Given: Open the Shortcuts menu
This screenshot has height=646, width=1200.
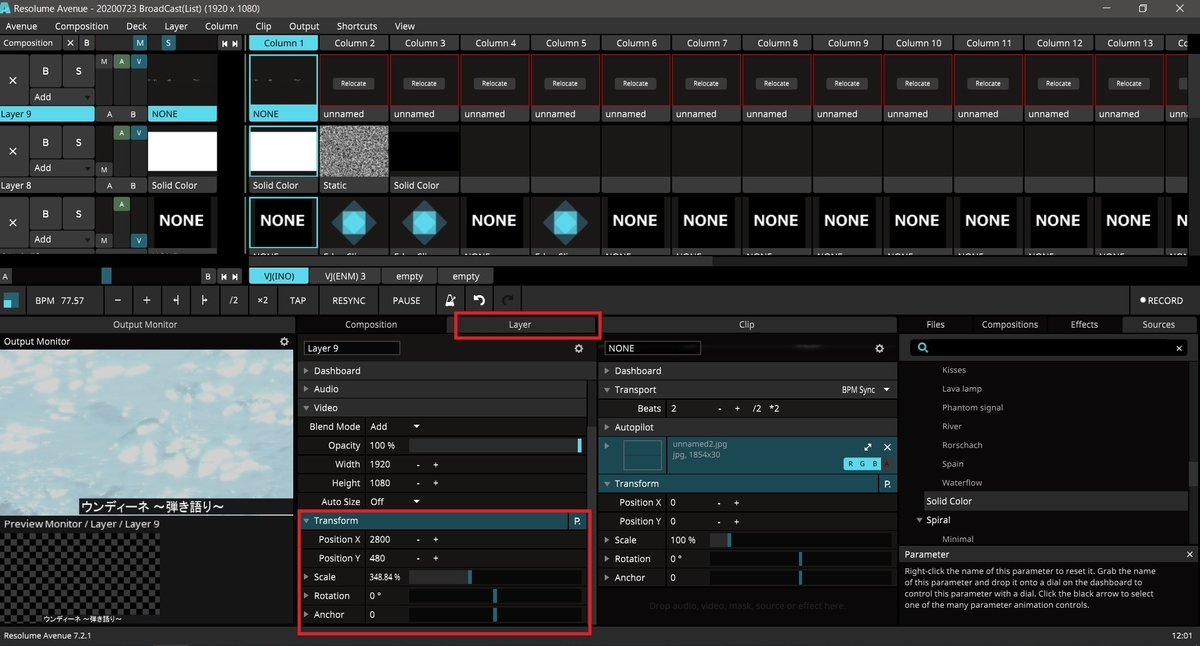Looking at the screenshot, I should pos(357,26).
